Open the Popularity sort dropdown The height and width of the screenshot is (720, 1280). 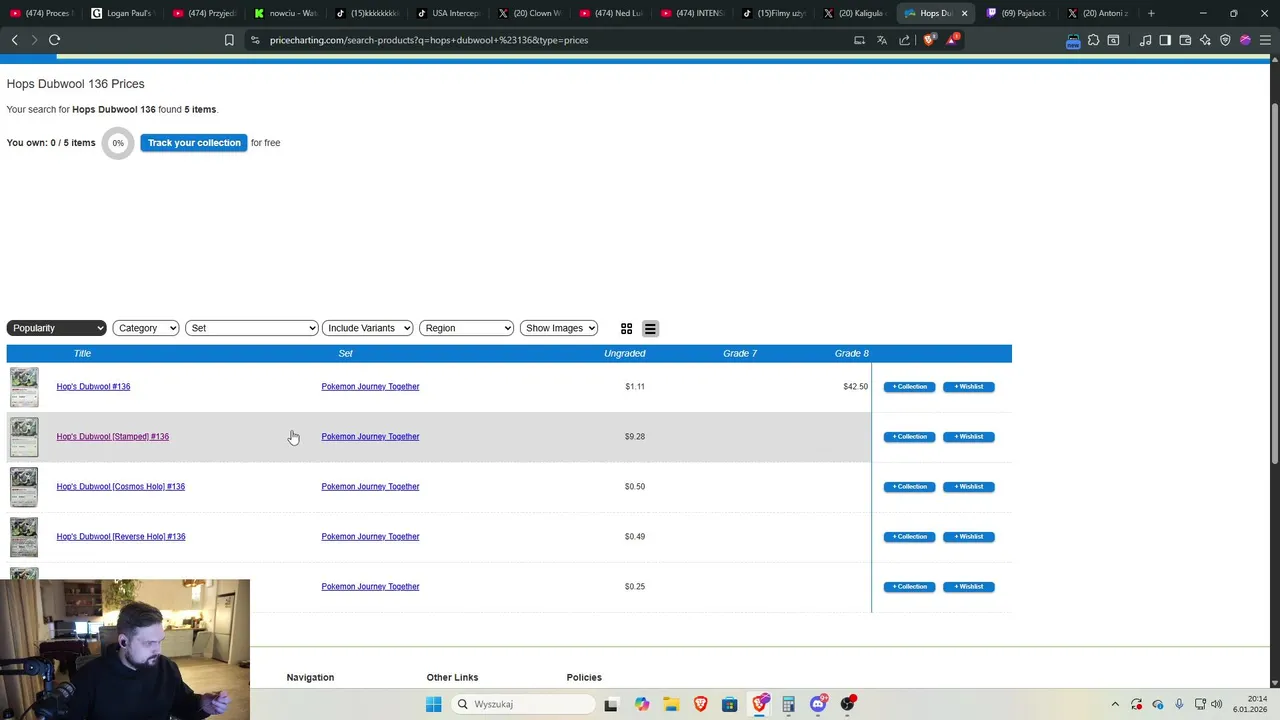click(56, 328)
